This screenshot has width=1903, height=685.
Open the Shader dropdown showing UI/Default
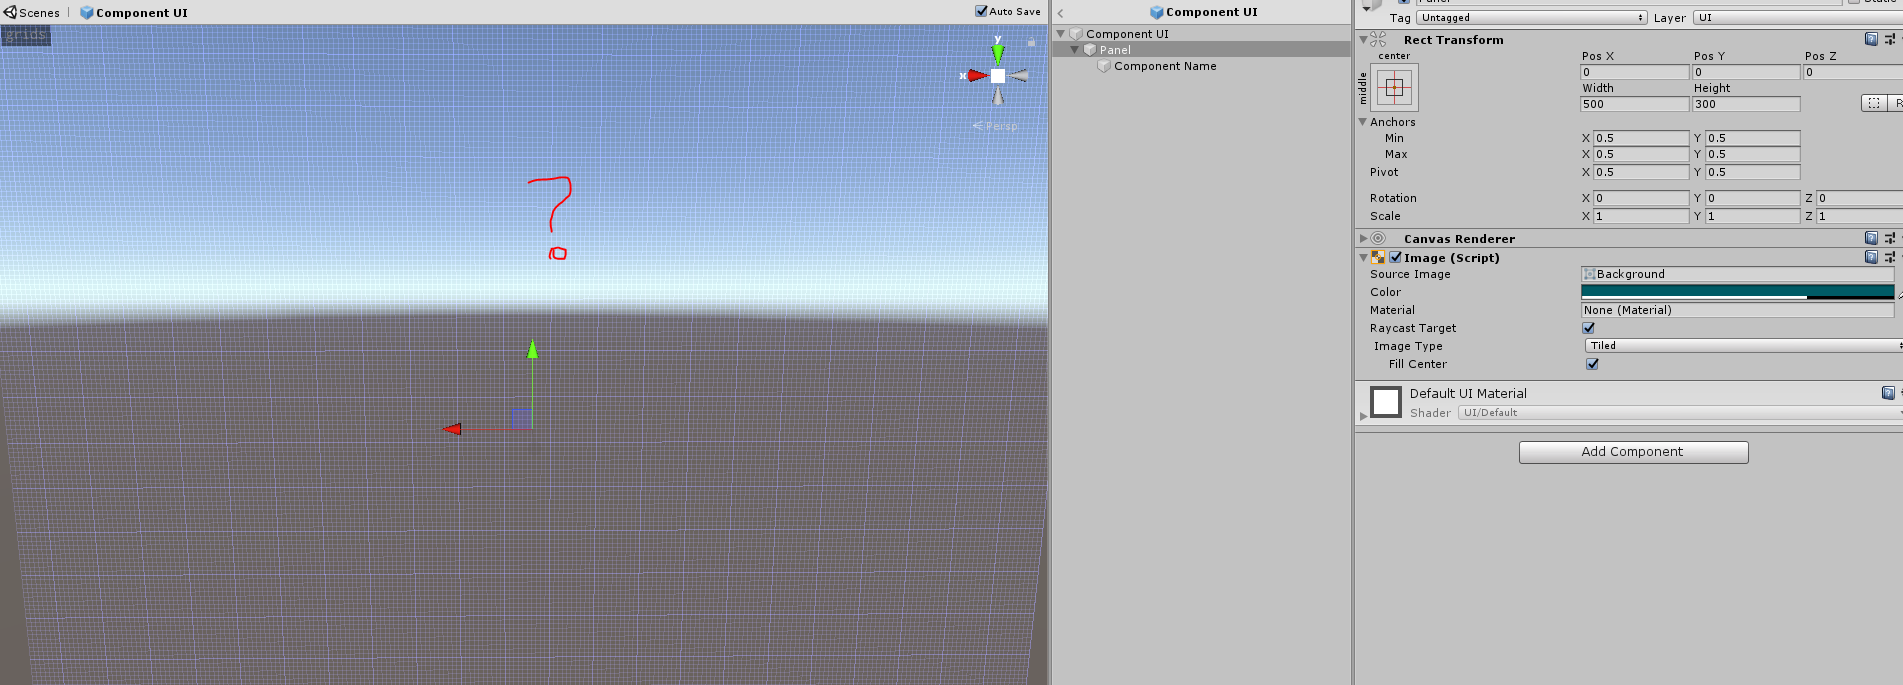pyautogui.click(x=1680, y=413)
